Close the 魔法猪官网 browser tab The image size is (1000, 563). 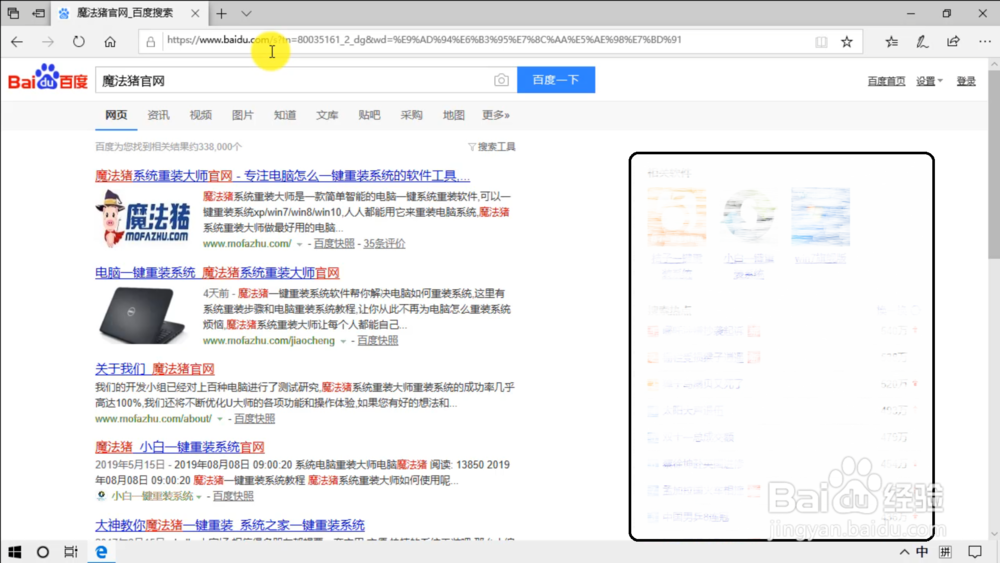(195, 13)
